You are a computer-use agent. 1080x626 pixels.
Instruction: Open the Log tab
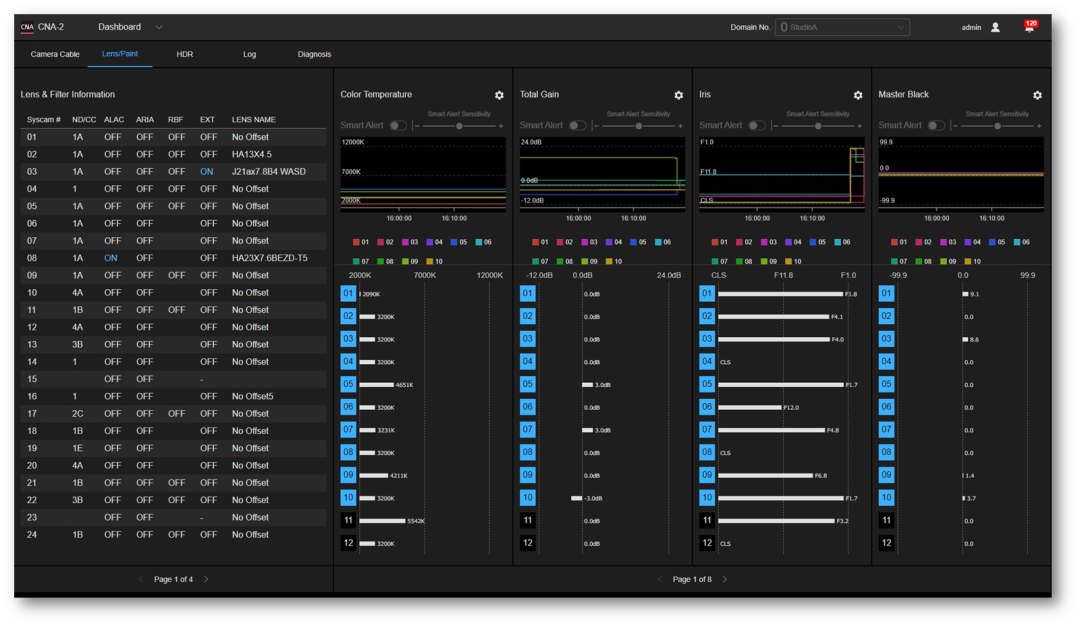[x=249, y=54]
